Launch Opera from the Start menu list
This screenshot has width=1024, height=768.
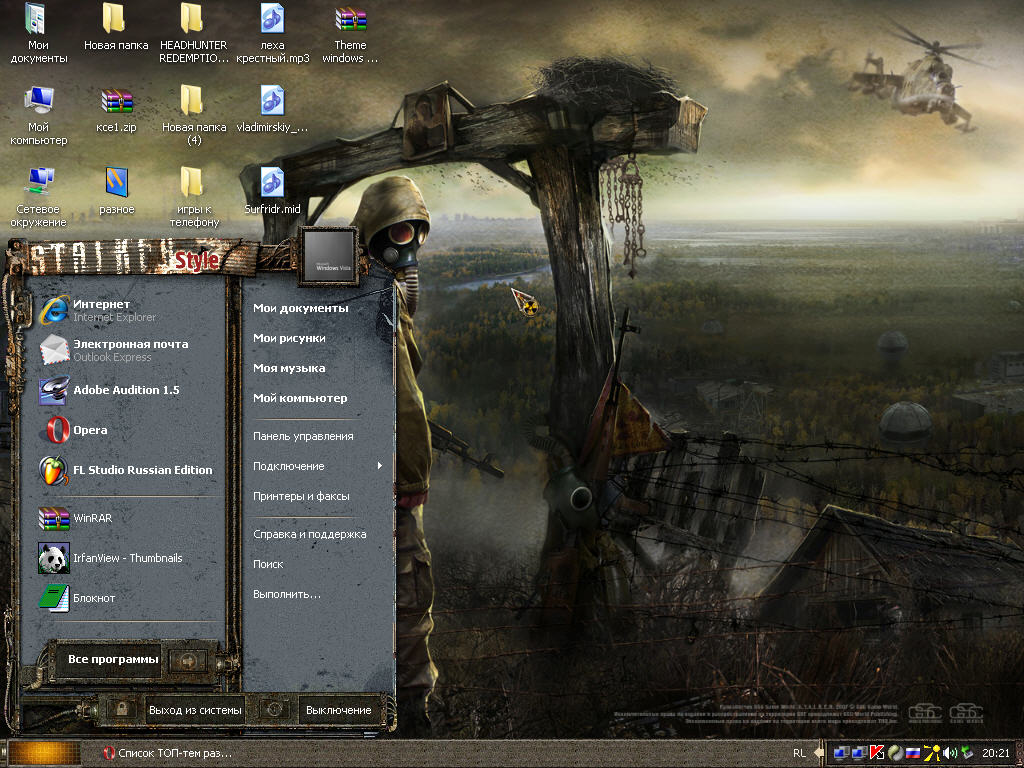tap(73, 430)
